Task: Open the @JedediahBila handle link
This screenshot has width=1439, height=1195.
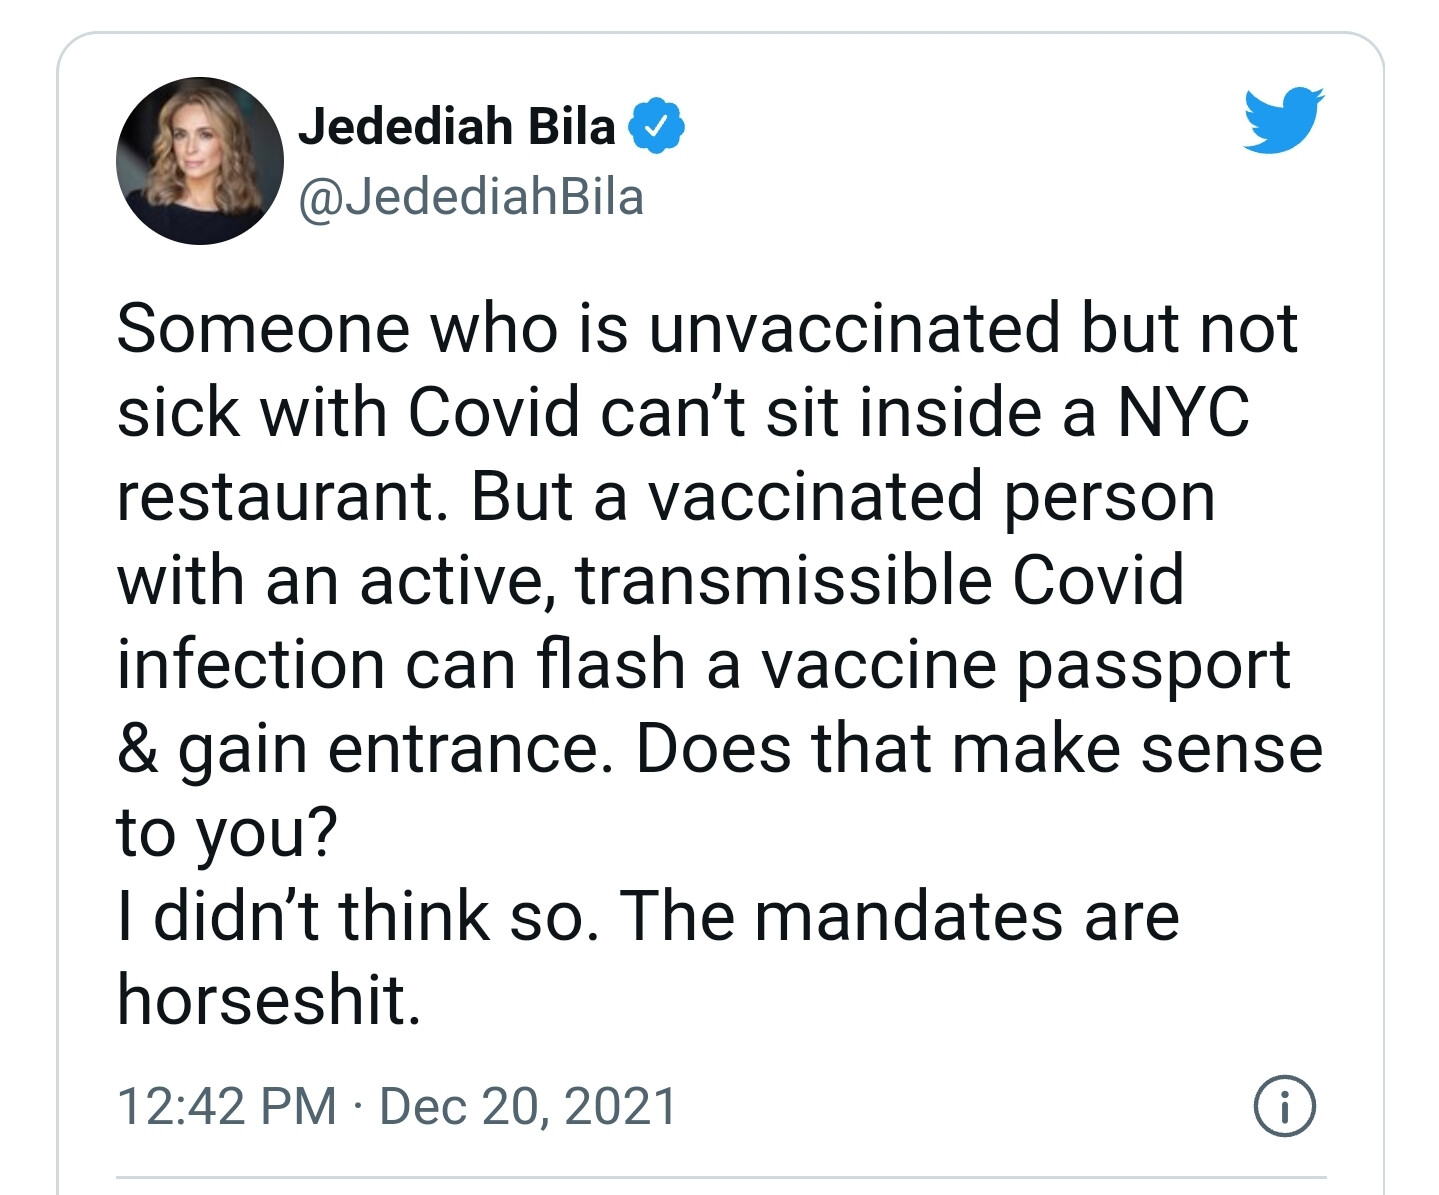Action: [471, 196]
